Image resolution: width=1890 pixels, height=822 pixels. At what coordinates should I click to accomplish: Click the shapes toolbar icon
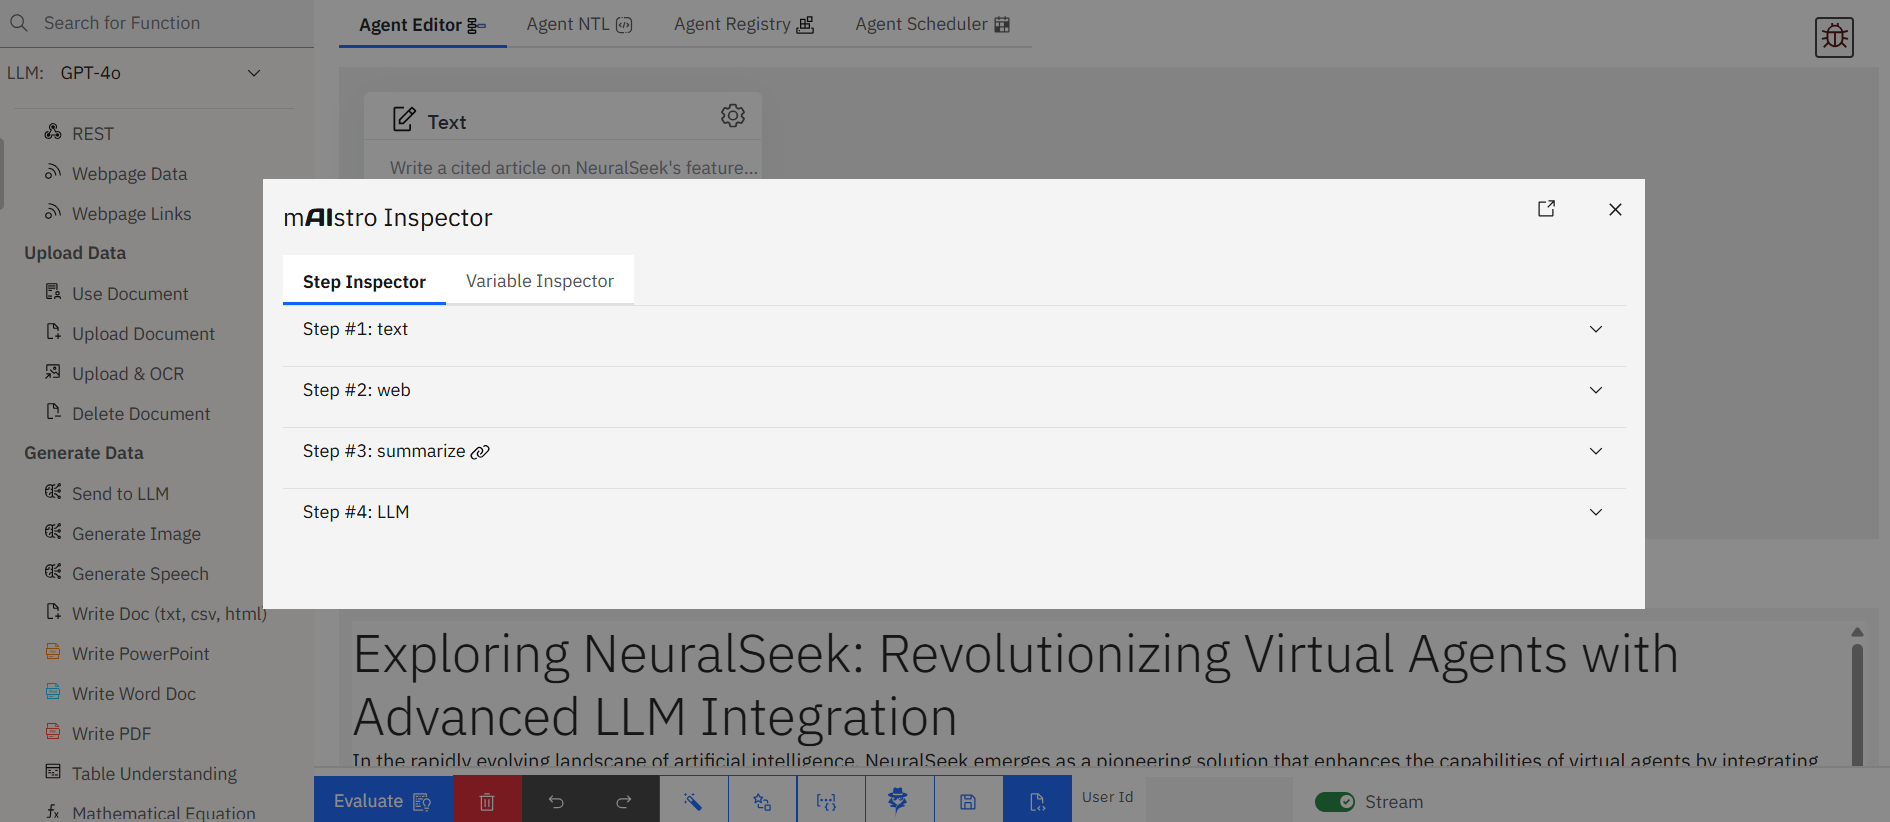click(x=762, y=801)
